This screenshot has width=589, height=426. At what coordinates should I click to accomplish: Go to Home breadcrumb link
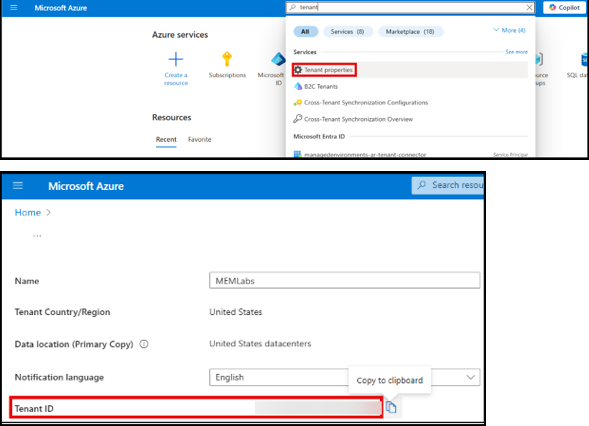click(27, 213)
